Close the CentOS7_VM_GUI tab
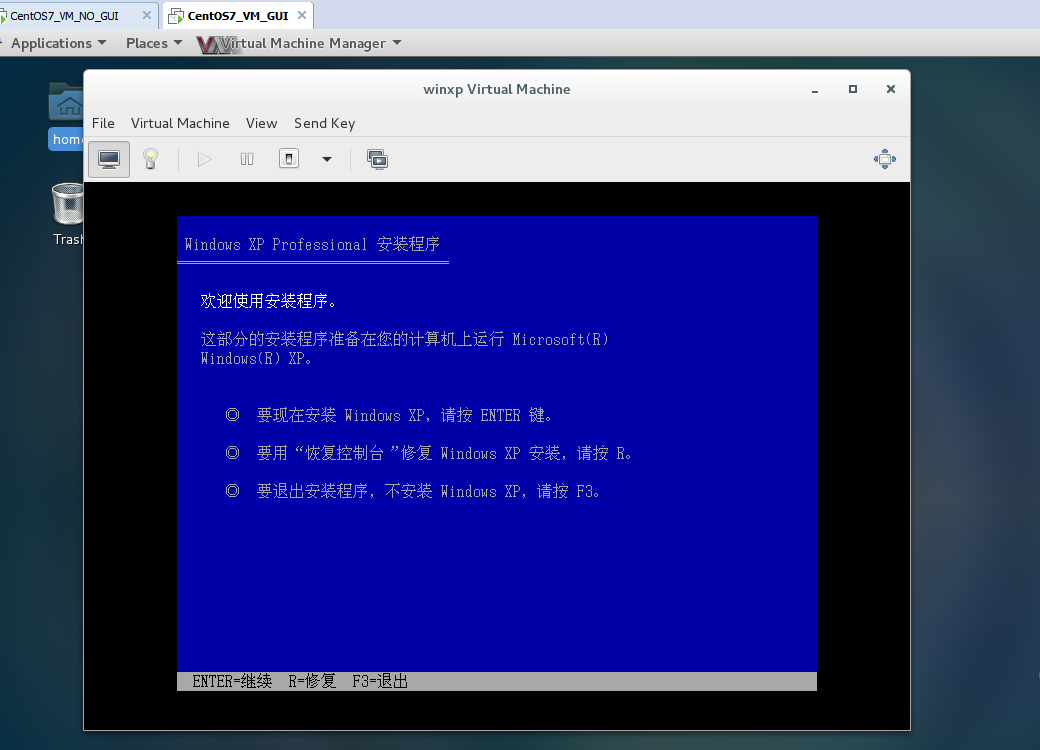This screenshot has width=1040, height=750. point(301,16)
